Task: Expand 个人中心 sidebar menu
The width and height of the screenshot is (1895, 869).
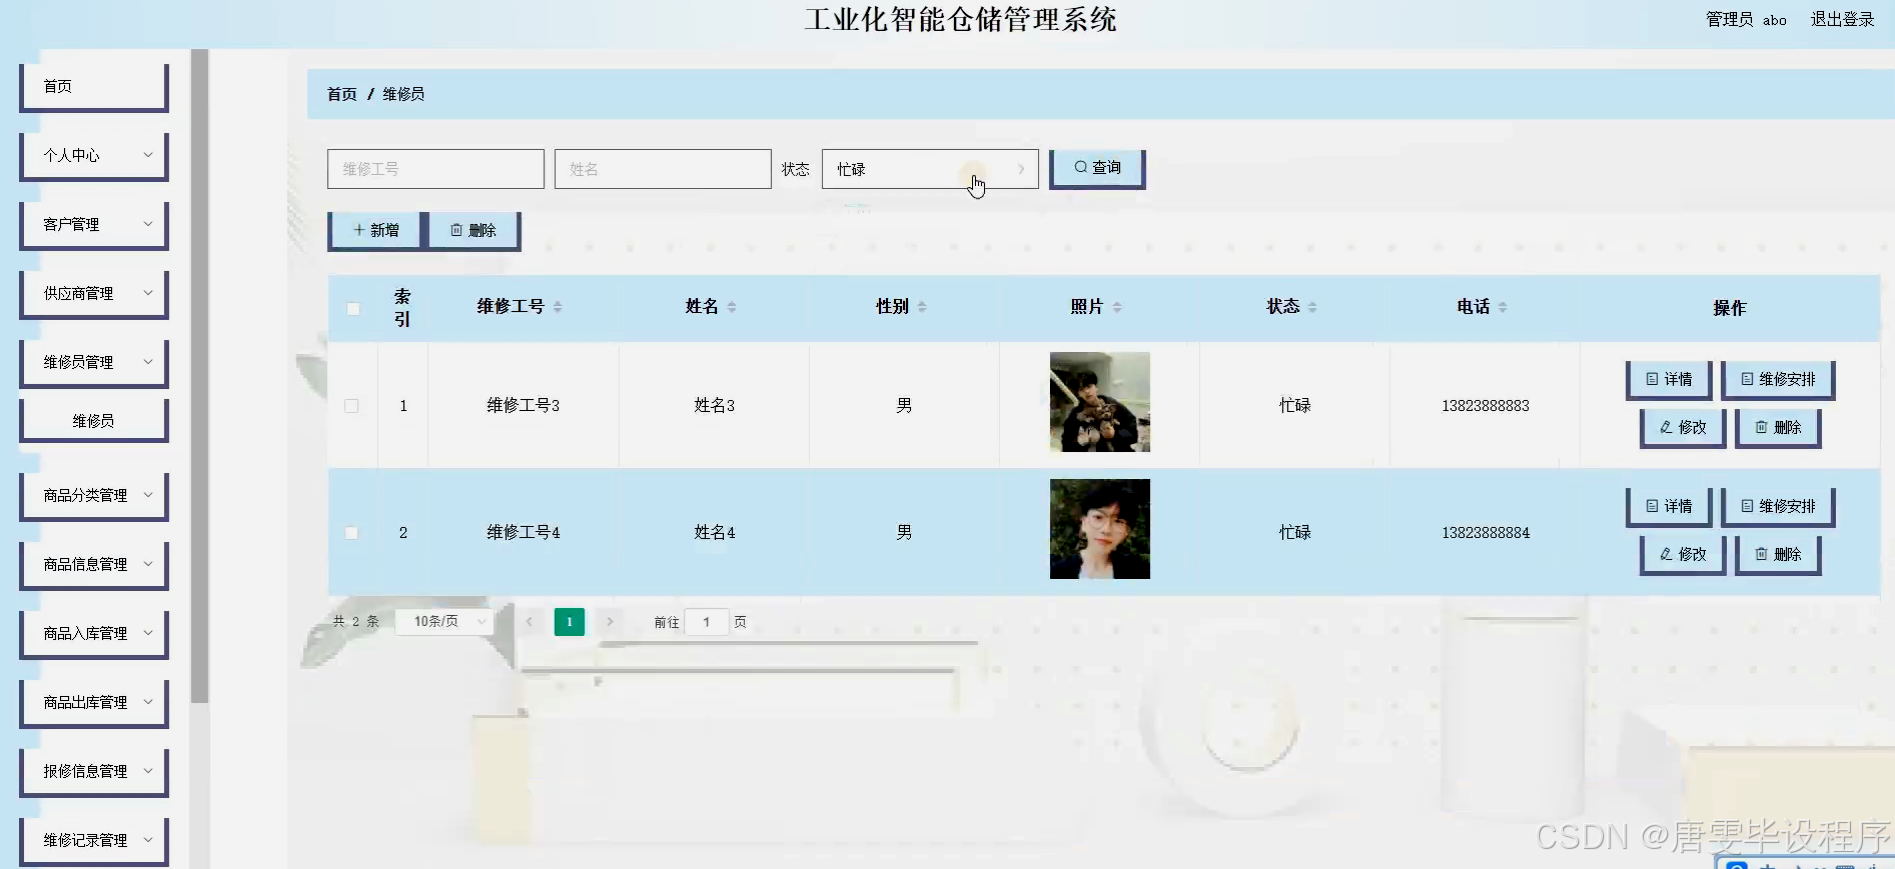Action: 94,155
